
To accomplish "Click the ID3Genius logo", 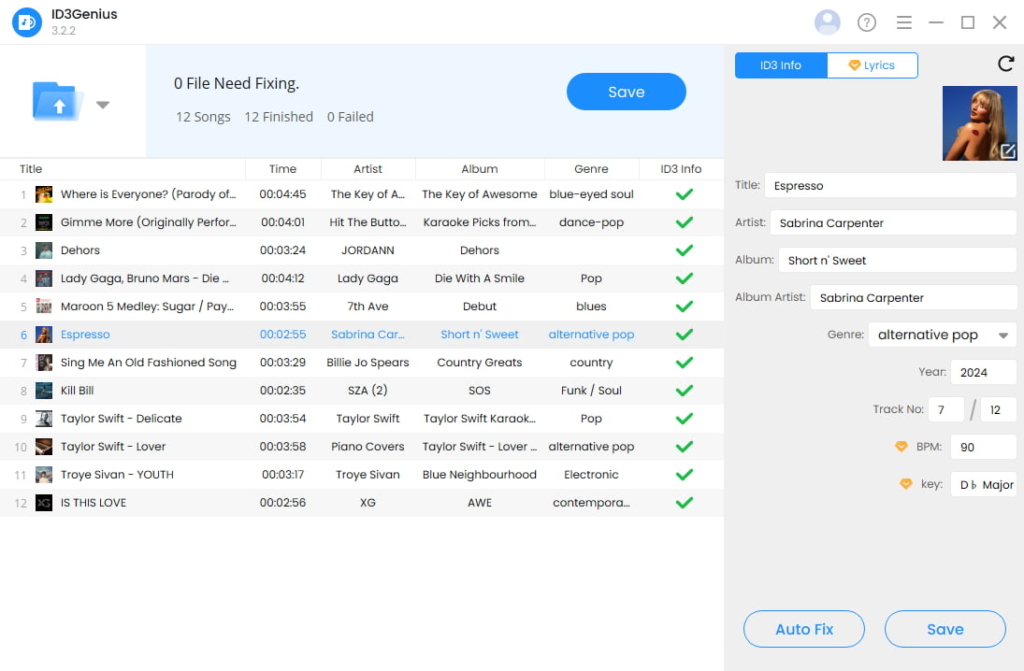I will coord(27,20).
